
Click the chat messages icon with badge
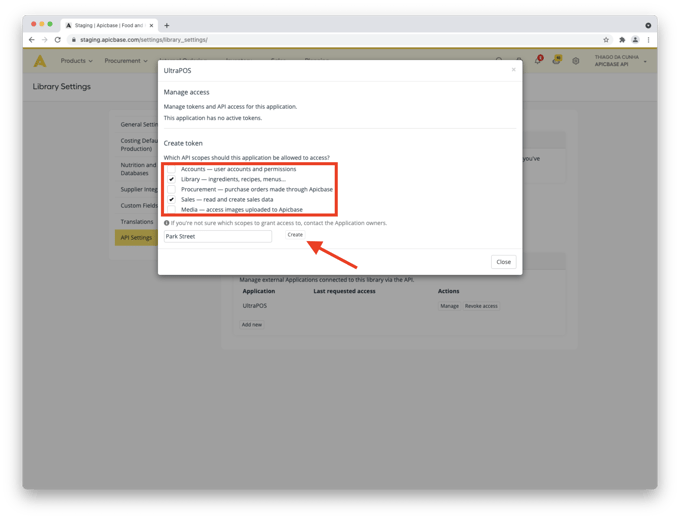(557, 60)
